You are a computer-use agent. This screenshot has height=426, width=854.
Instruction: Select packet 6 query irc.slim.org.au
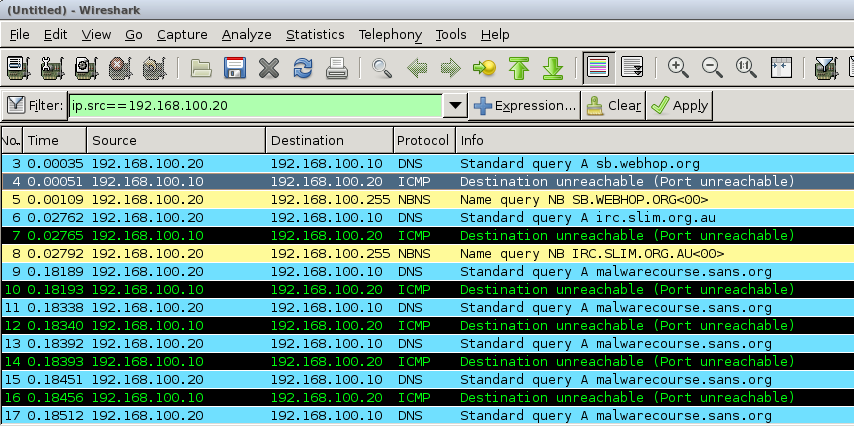pyautogui.click(x=428, y=217)
